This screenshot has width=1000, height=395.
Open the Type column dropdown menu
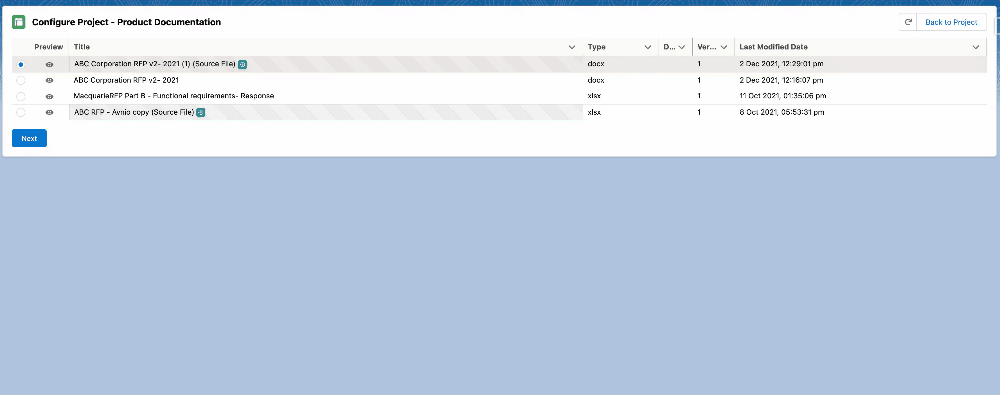point(648,47)
